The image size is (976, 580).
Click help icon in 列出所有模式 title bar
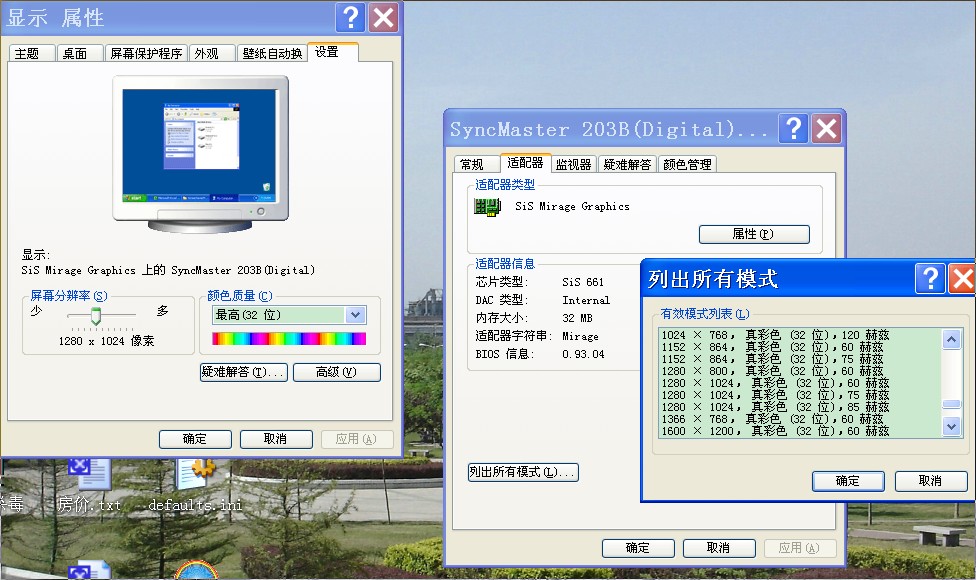pos(930,278)
